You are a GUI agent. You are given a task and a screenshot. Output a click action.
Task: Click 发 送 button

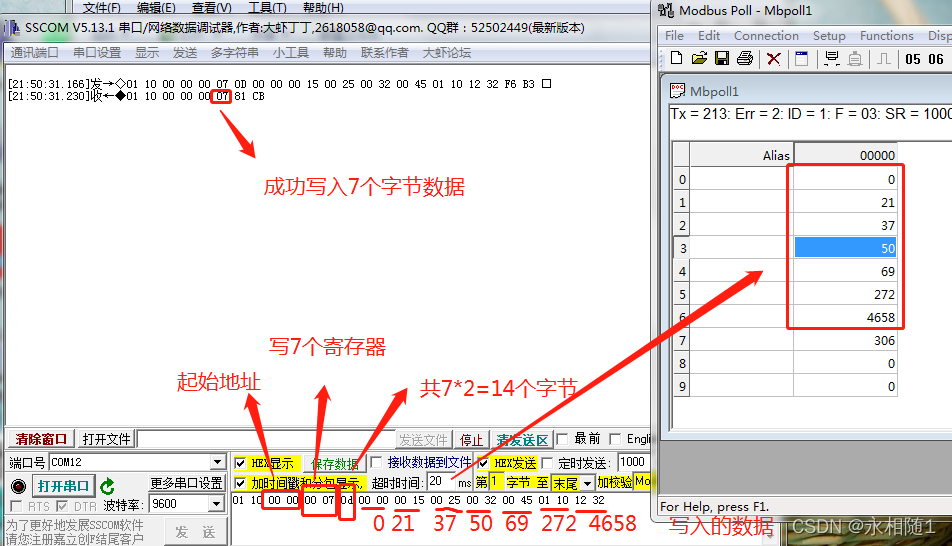196,532
